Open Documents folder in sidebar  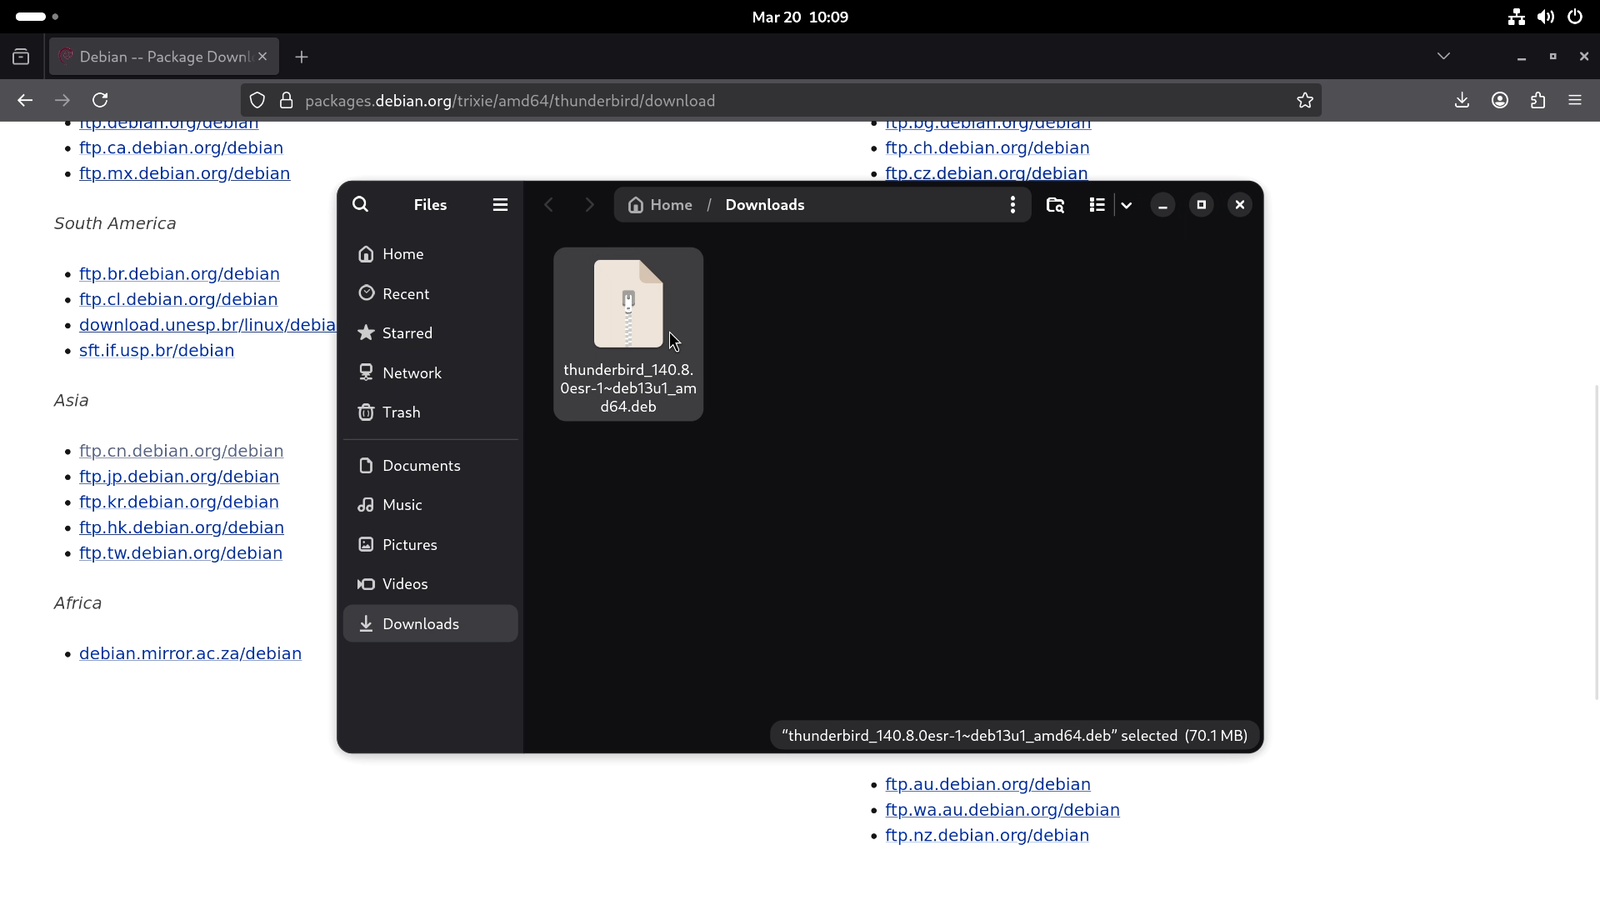tap(431, 465)
